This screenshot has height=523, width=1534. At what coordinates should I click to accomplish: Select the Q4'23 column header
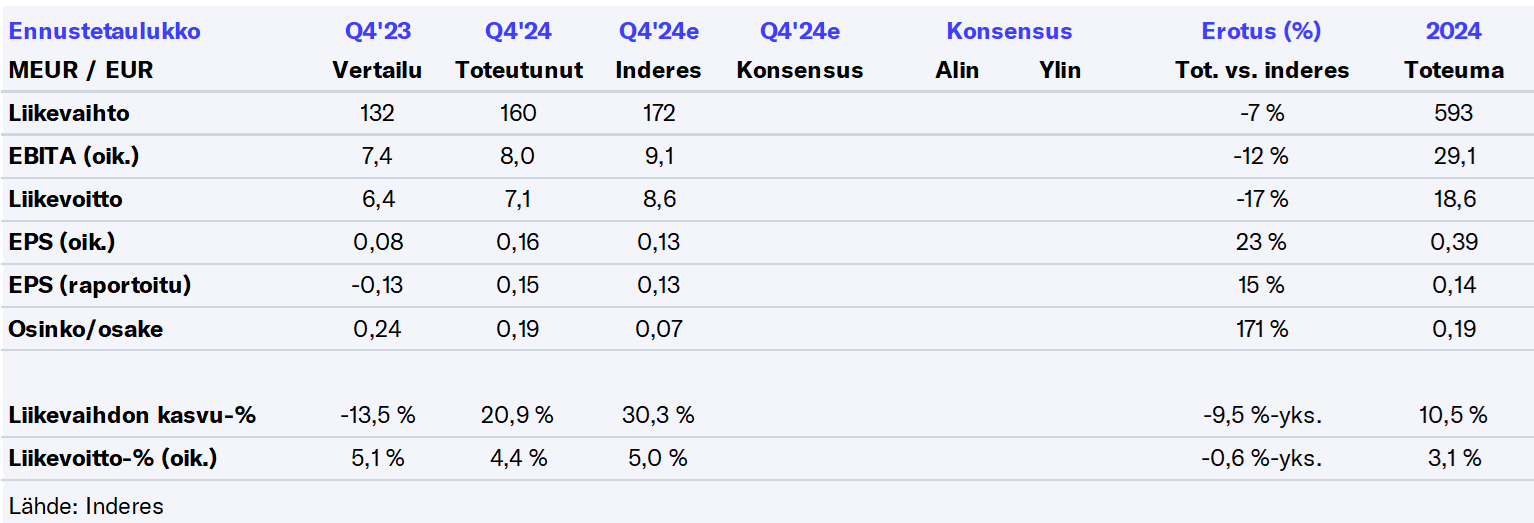[x=377, y=31]
